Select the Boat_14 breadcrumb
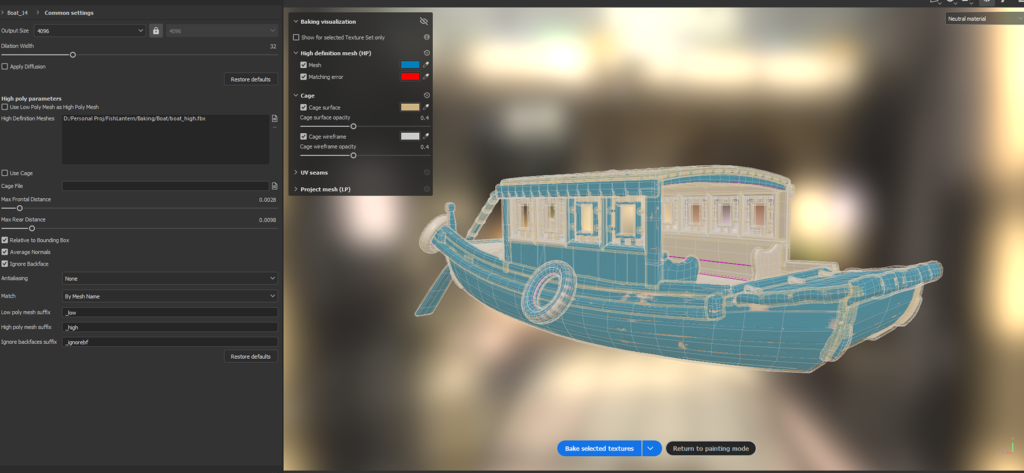Screen dimensions: 1024x473 tap(17, 13)
